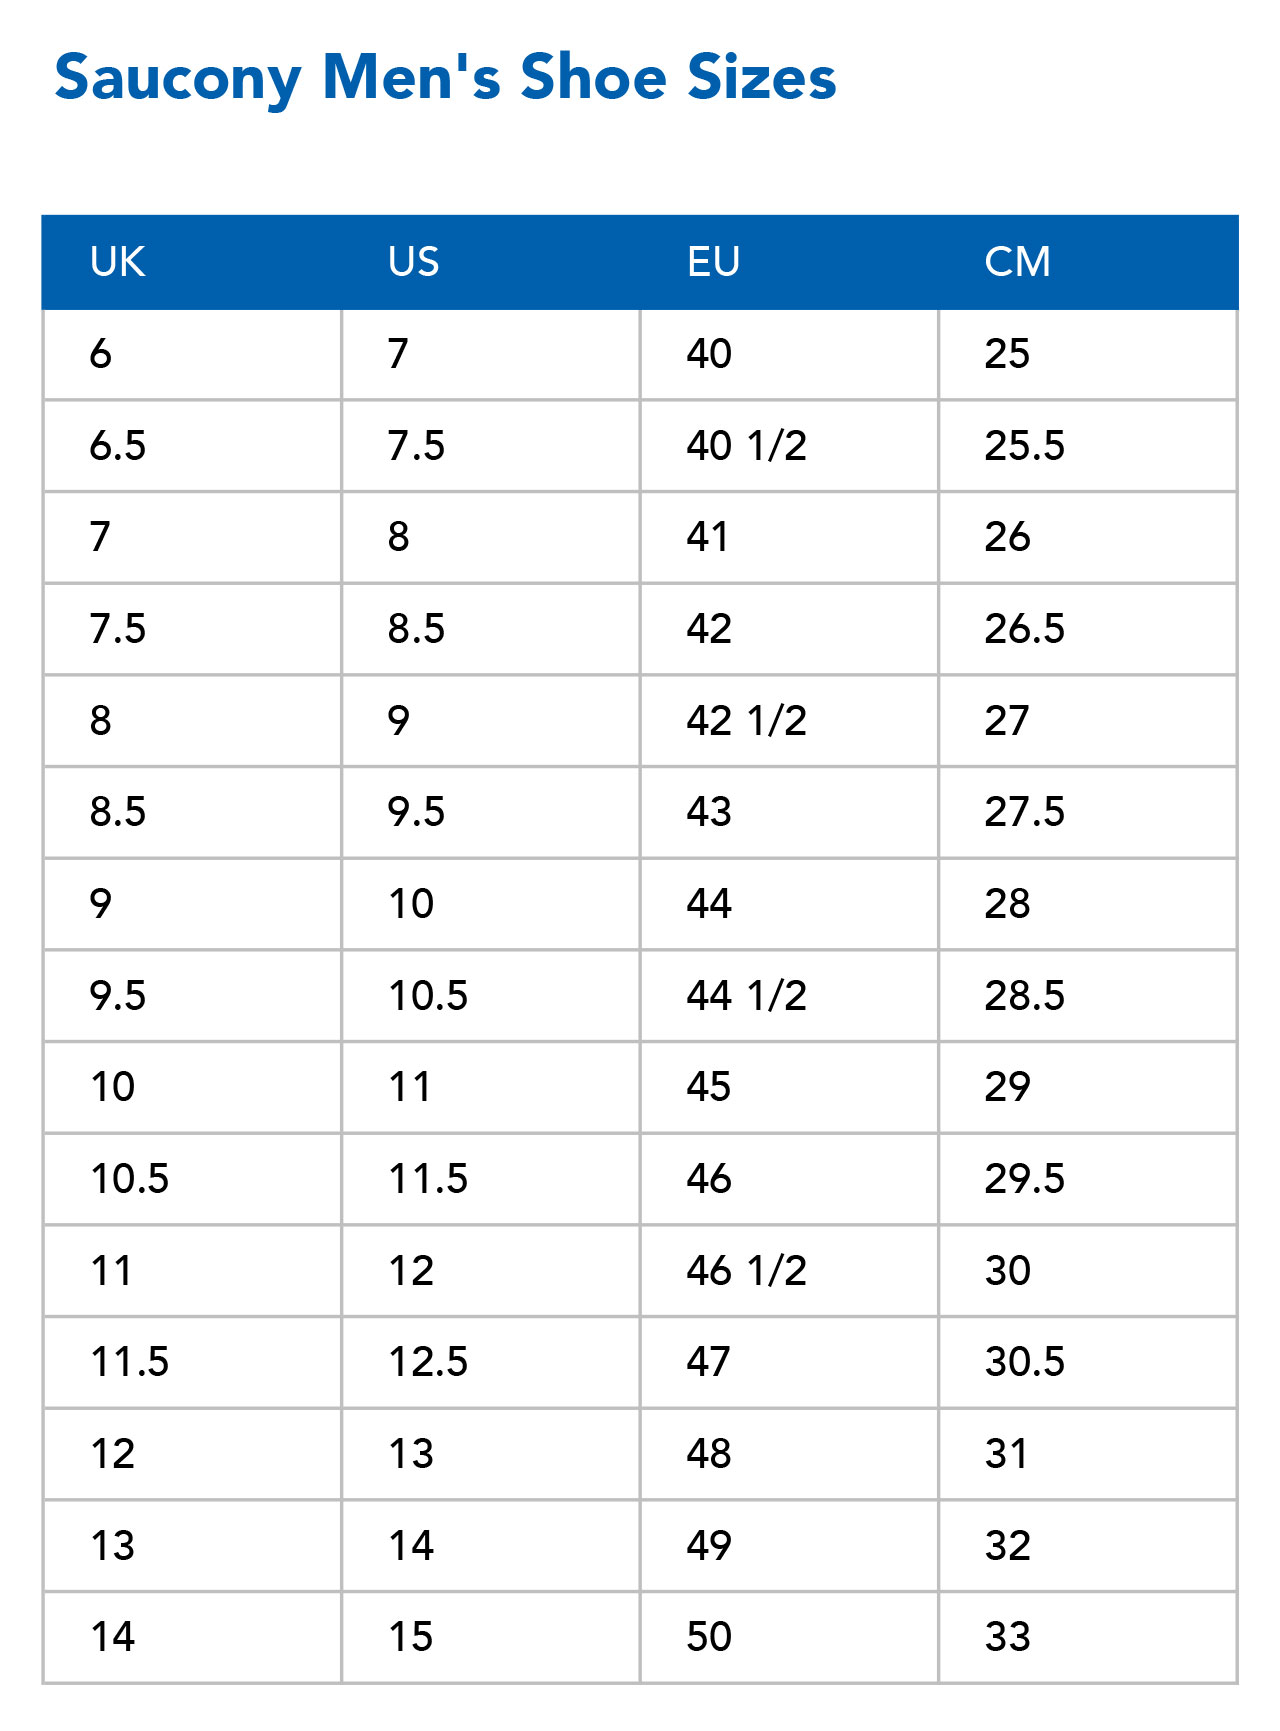Click the CM column header
Screen dimensions: 1280x1731
(x=1088, y=262)
